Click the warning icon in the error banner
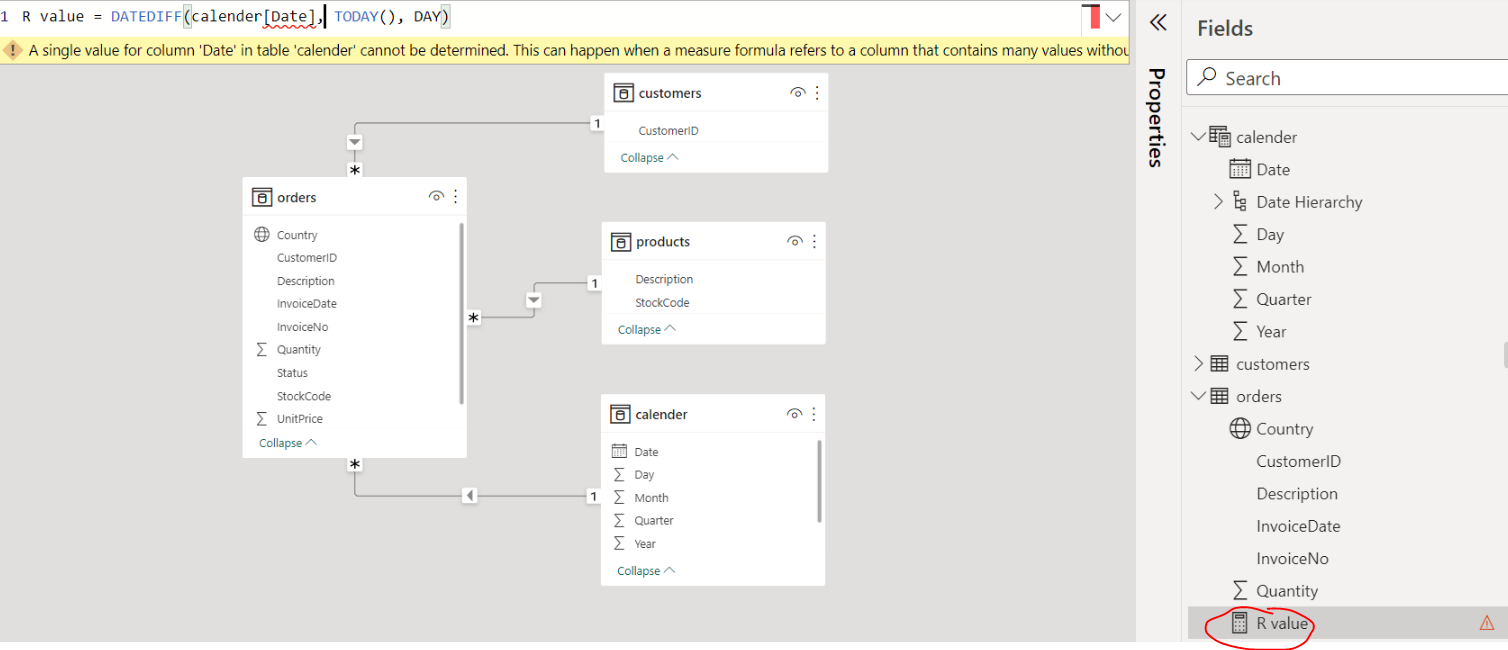Screen dimensions: 1508x650 click(x=13, y=50)
